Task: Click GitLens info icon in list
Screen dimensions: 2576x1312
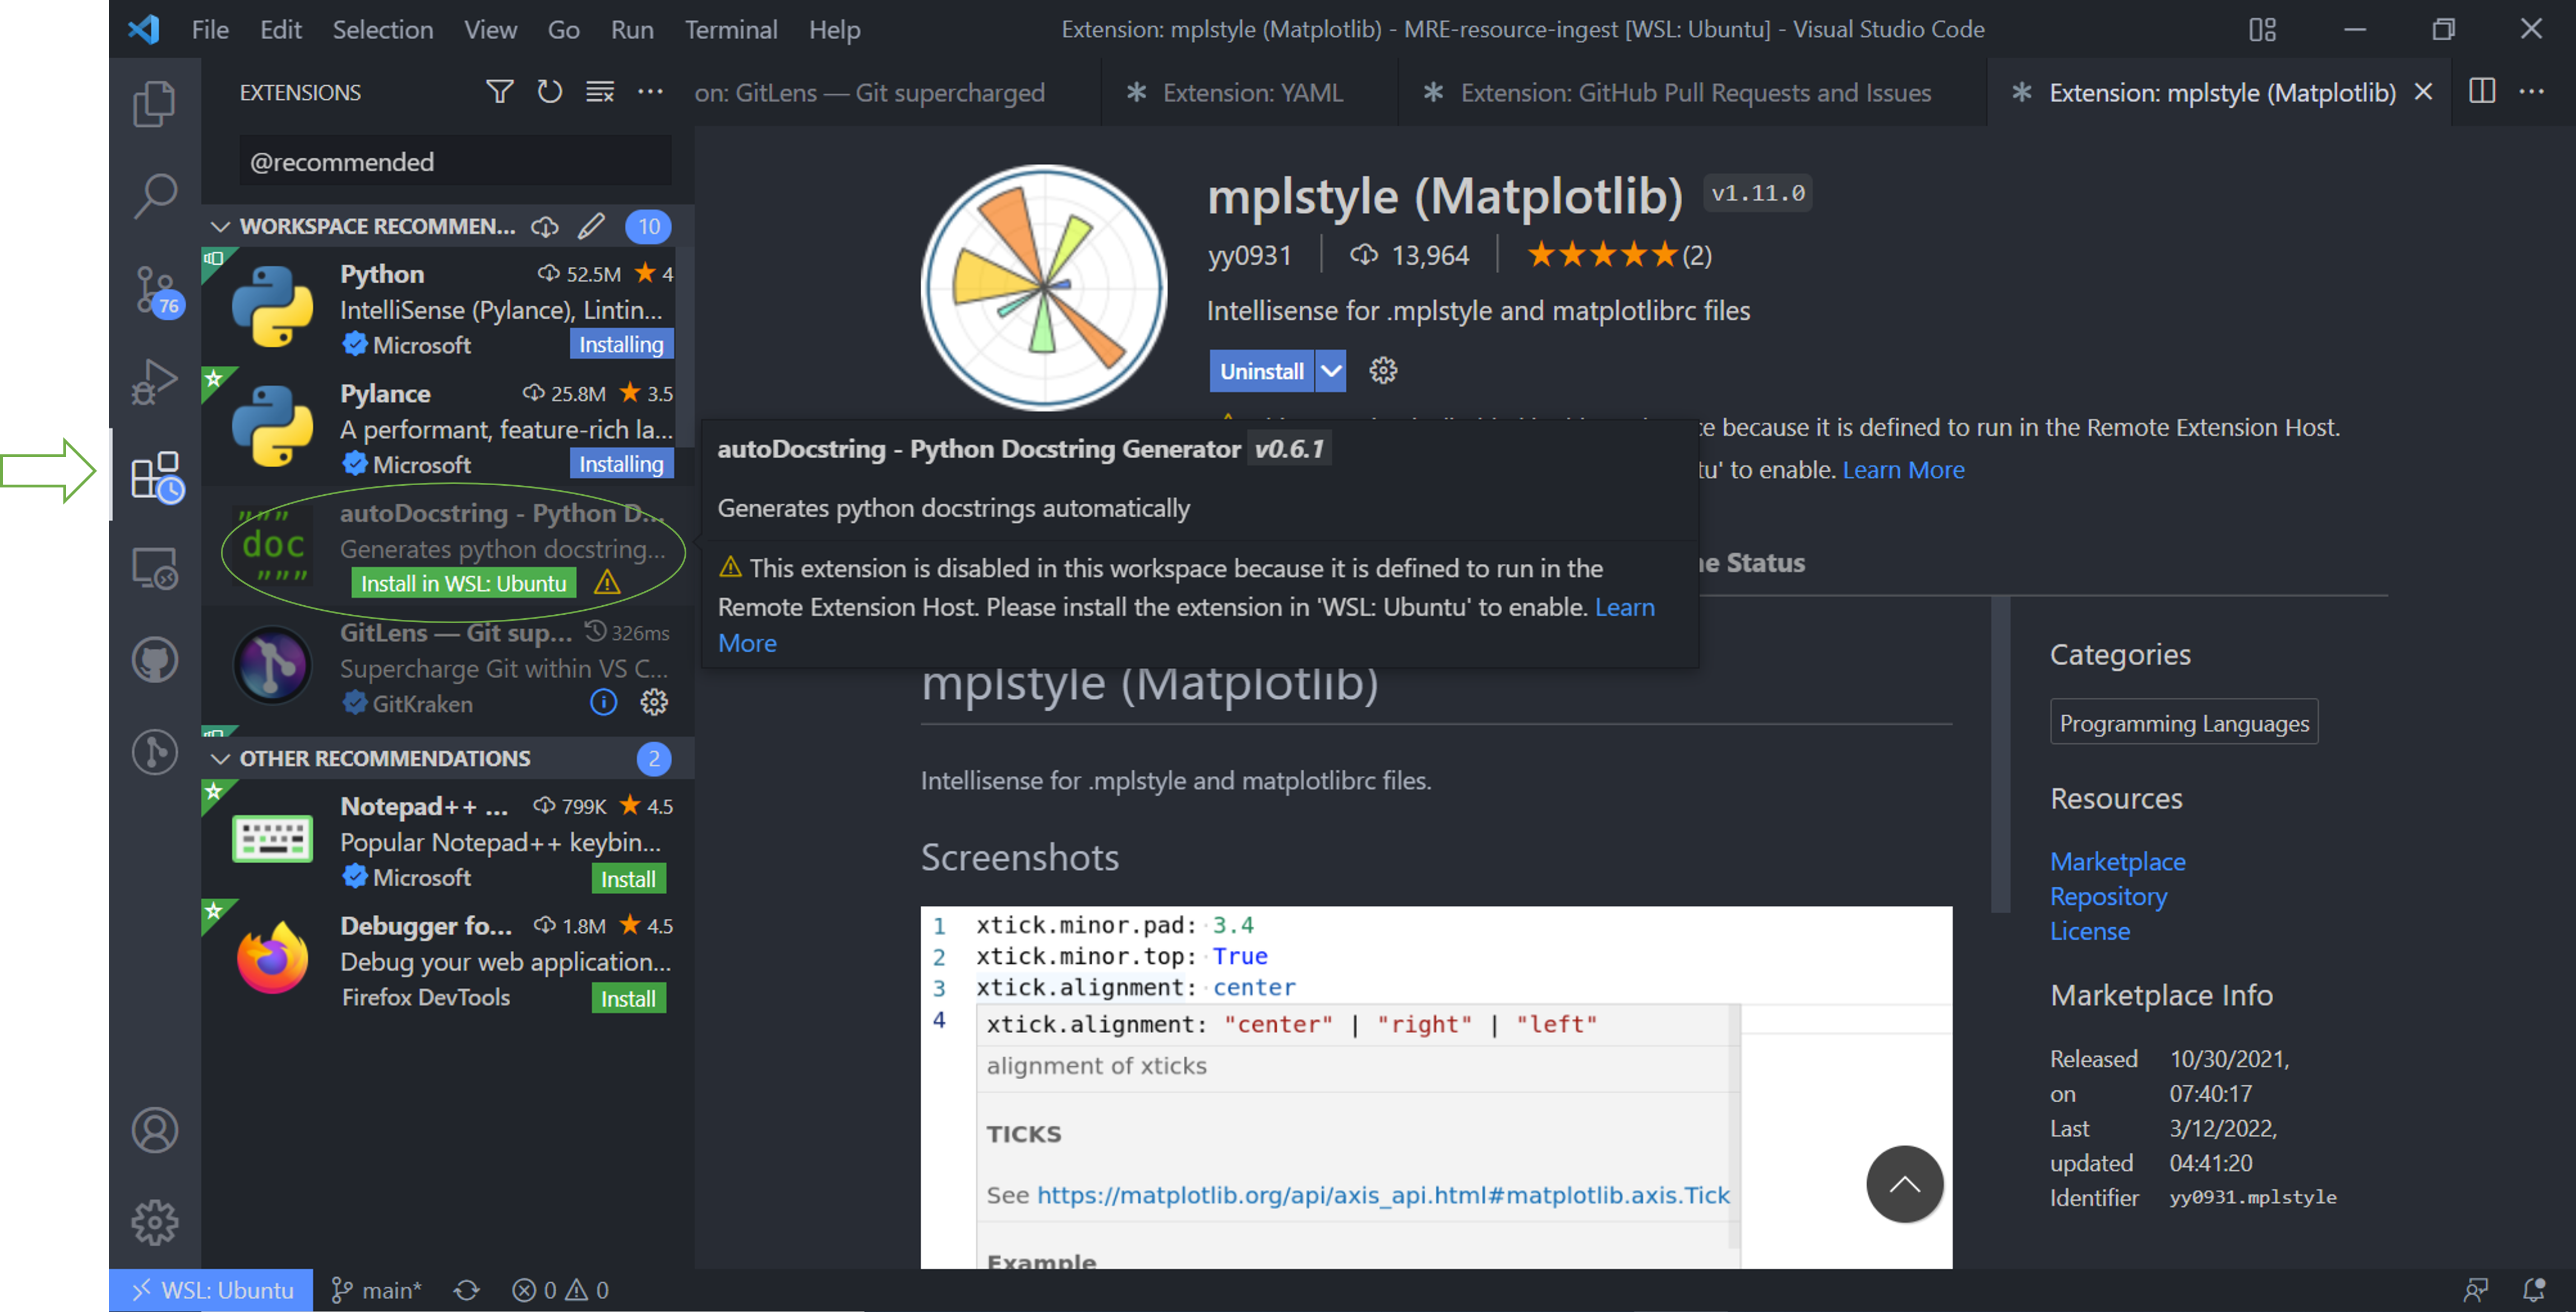Action: point(604,702)
